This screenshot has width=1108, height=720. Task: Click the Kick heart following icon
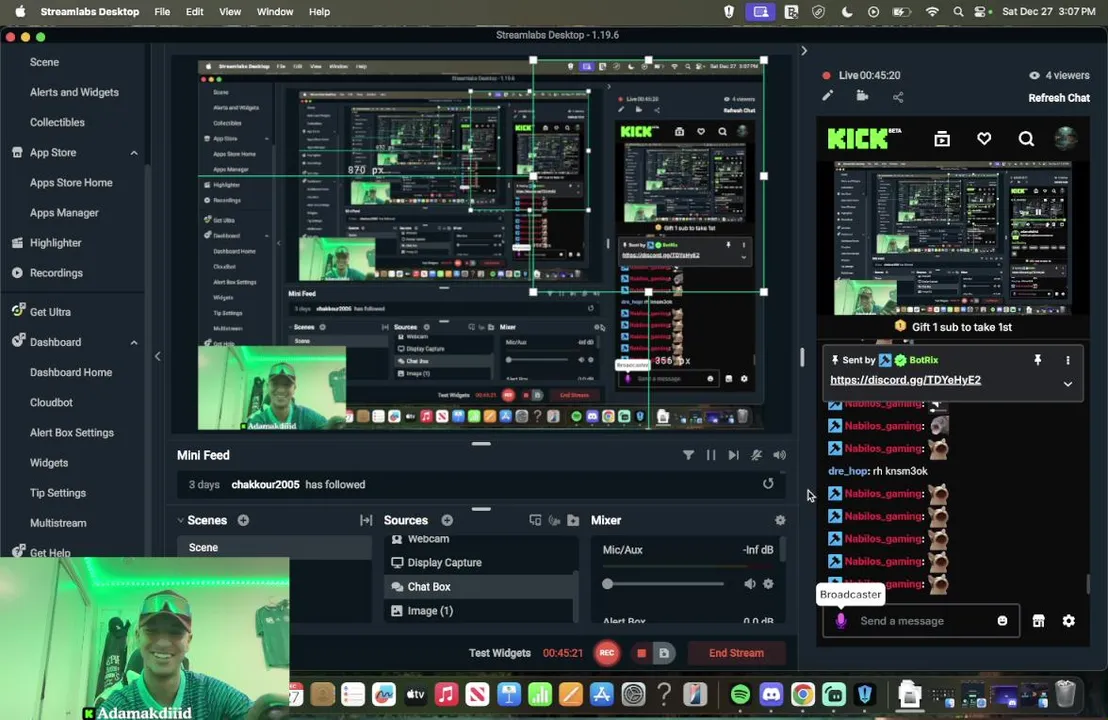point(984,138)
